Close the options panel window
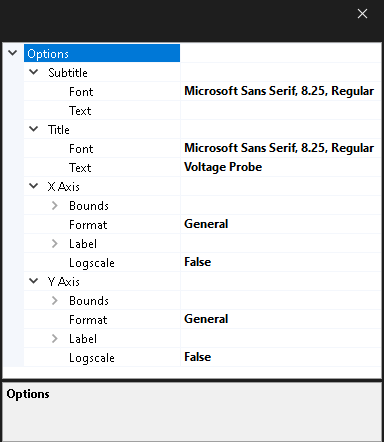The image size is (384, 442). pos(362,14)
